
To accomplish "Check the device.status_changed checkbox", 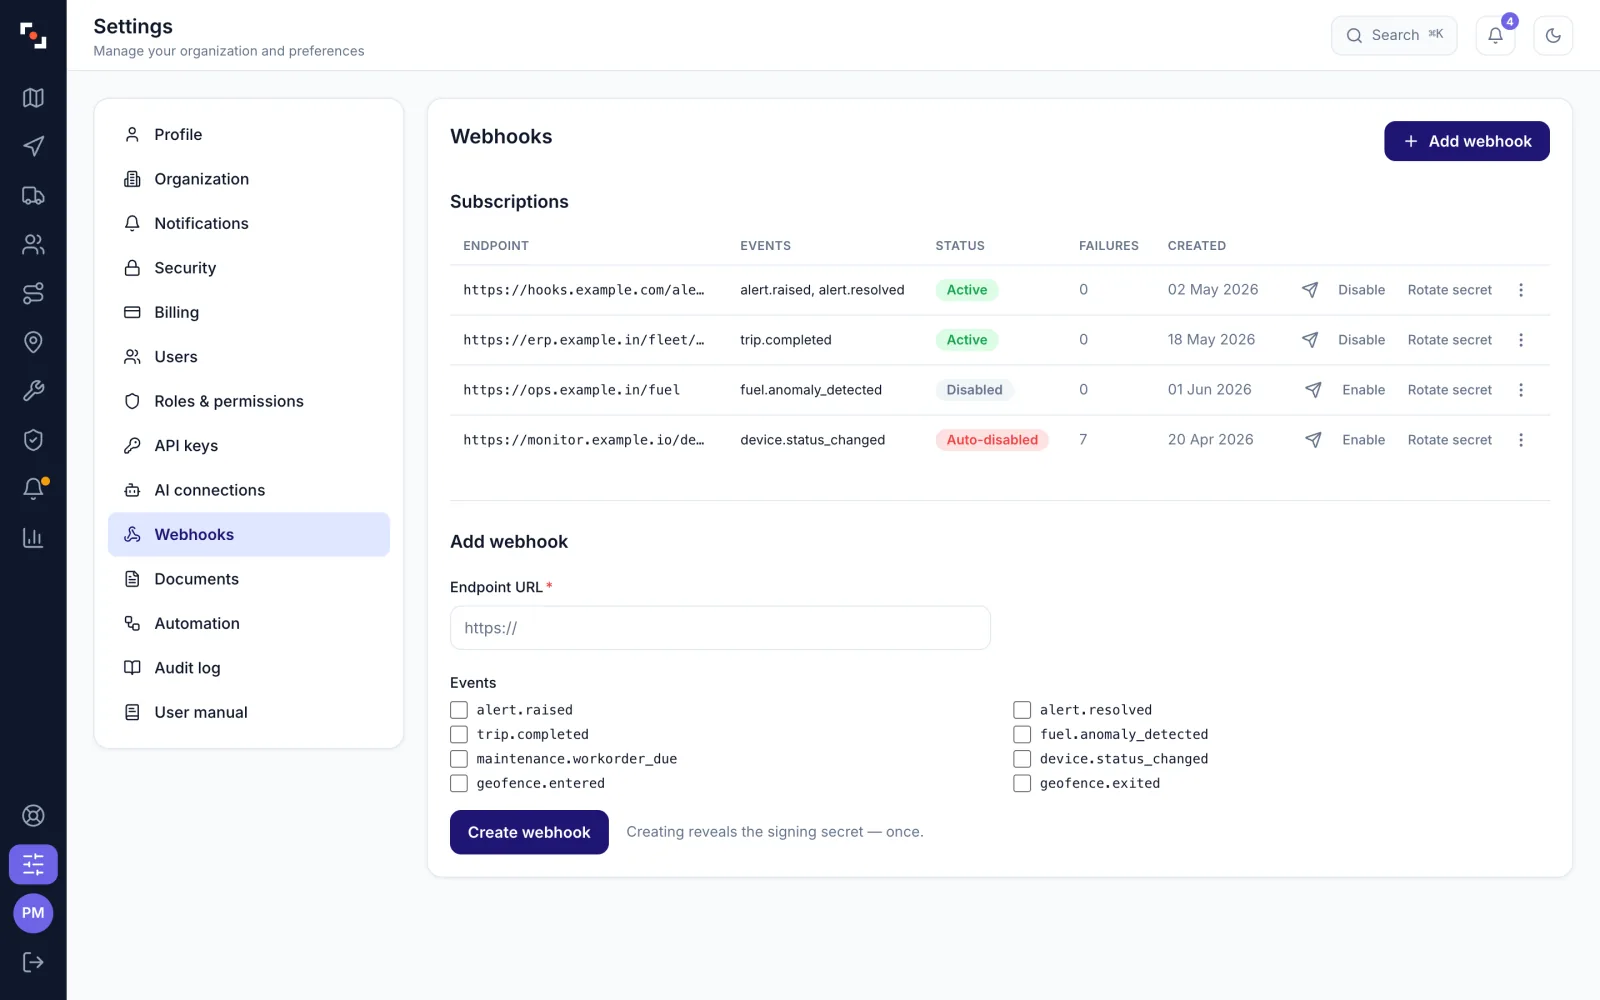I will [1022, 759].
